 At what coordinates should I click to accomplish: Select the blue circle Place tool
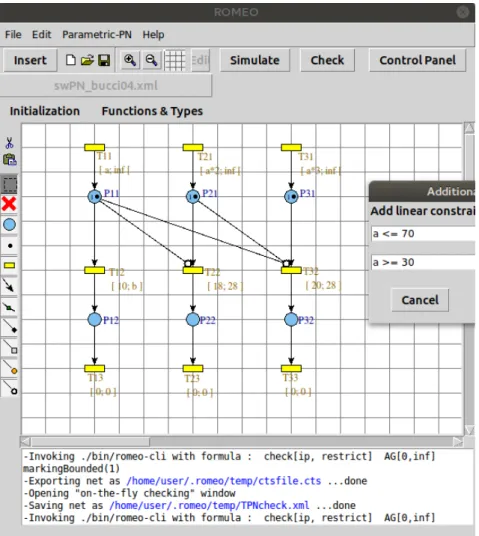coord(9,225)
